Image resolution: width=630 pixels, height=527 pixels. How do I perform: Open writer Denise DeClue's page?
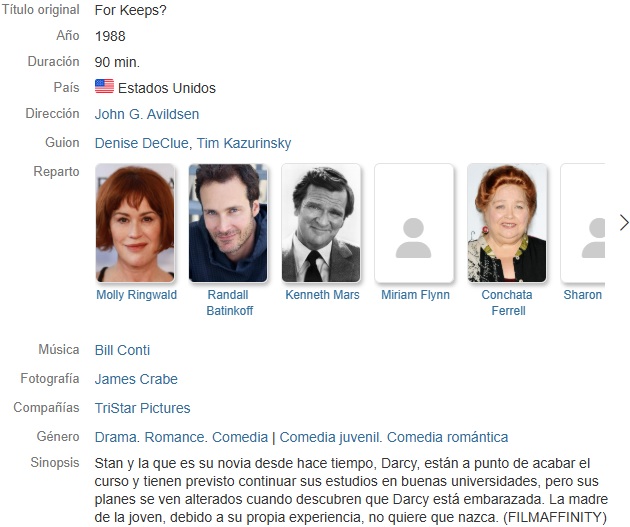click(141, 143)
